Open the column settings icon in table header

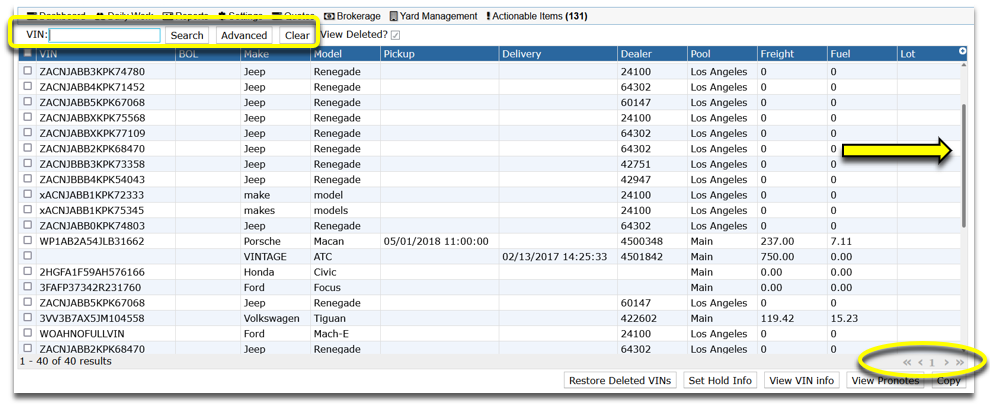(x=963, y=51)
